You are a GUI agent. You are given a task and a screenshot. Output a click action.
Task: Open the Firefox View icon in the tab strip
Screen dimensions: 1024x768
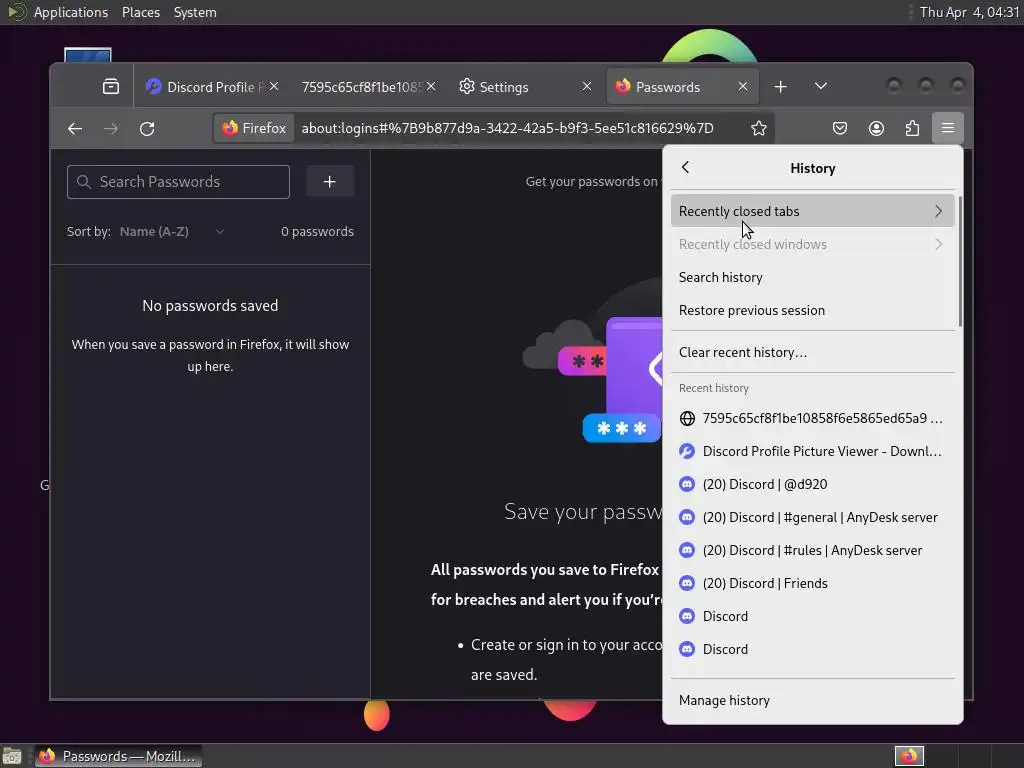click(111, 86)
